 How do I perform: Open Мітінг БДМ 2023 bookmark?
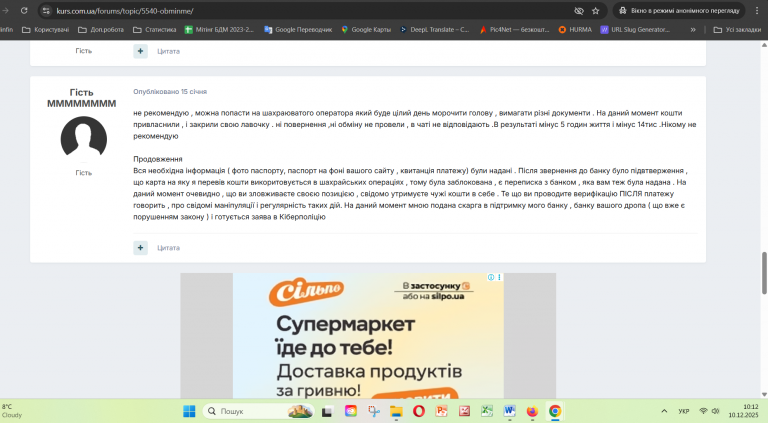coord(219,29)
